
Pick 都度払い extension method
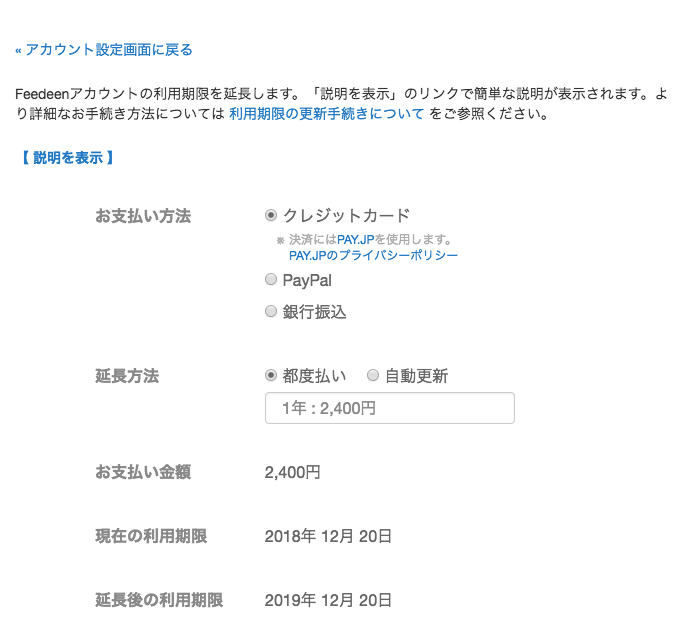(x=271, y=376)
